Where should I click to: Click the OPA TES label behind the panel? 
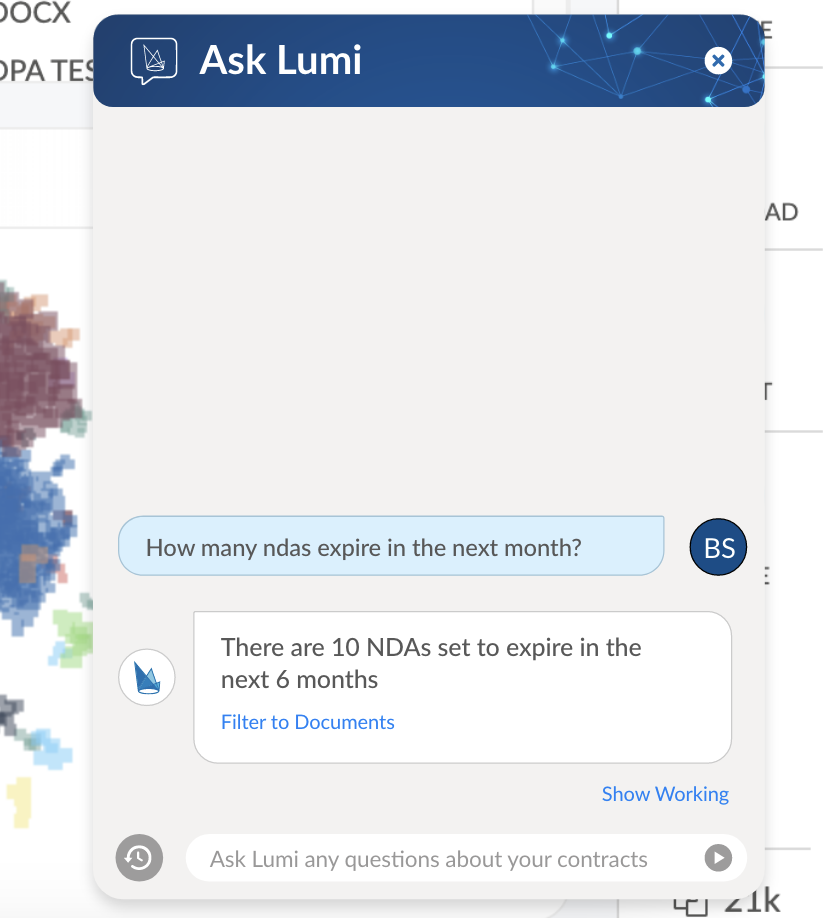click(x=45, y=70)
